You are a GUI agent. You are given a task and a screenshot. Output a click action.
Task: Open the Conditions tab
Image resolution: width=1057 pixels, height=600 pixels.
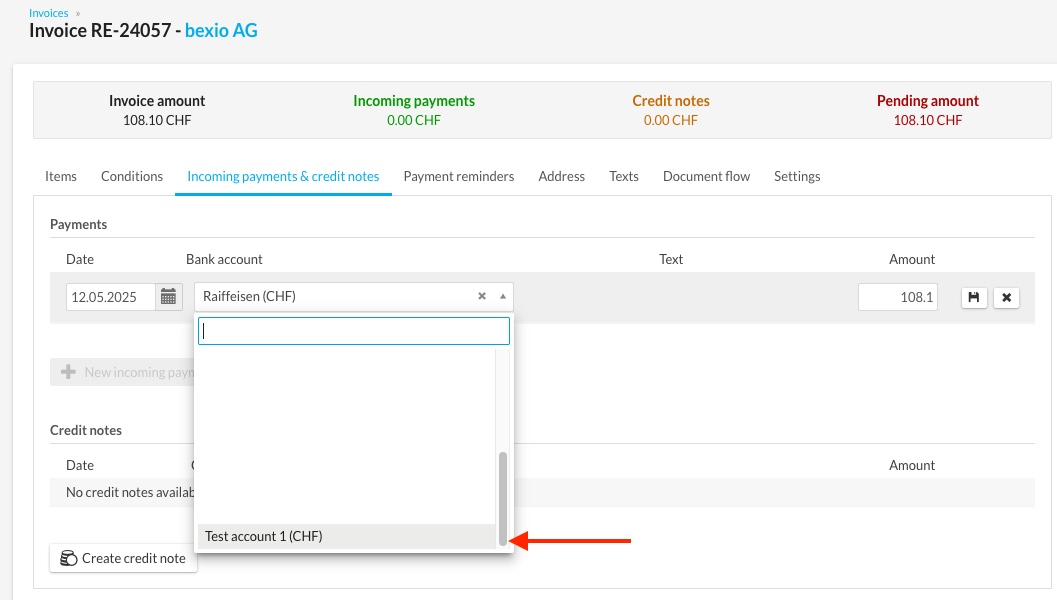click(x=132, y=176)
